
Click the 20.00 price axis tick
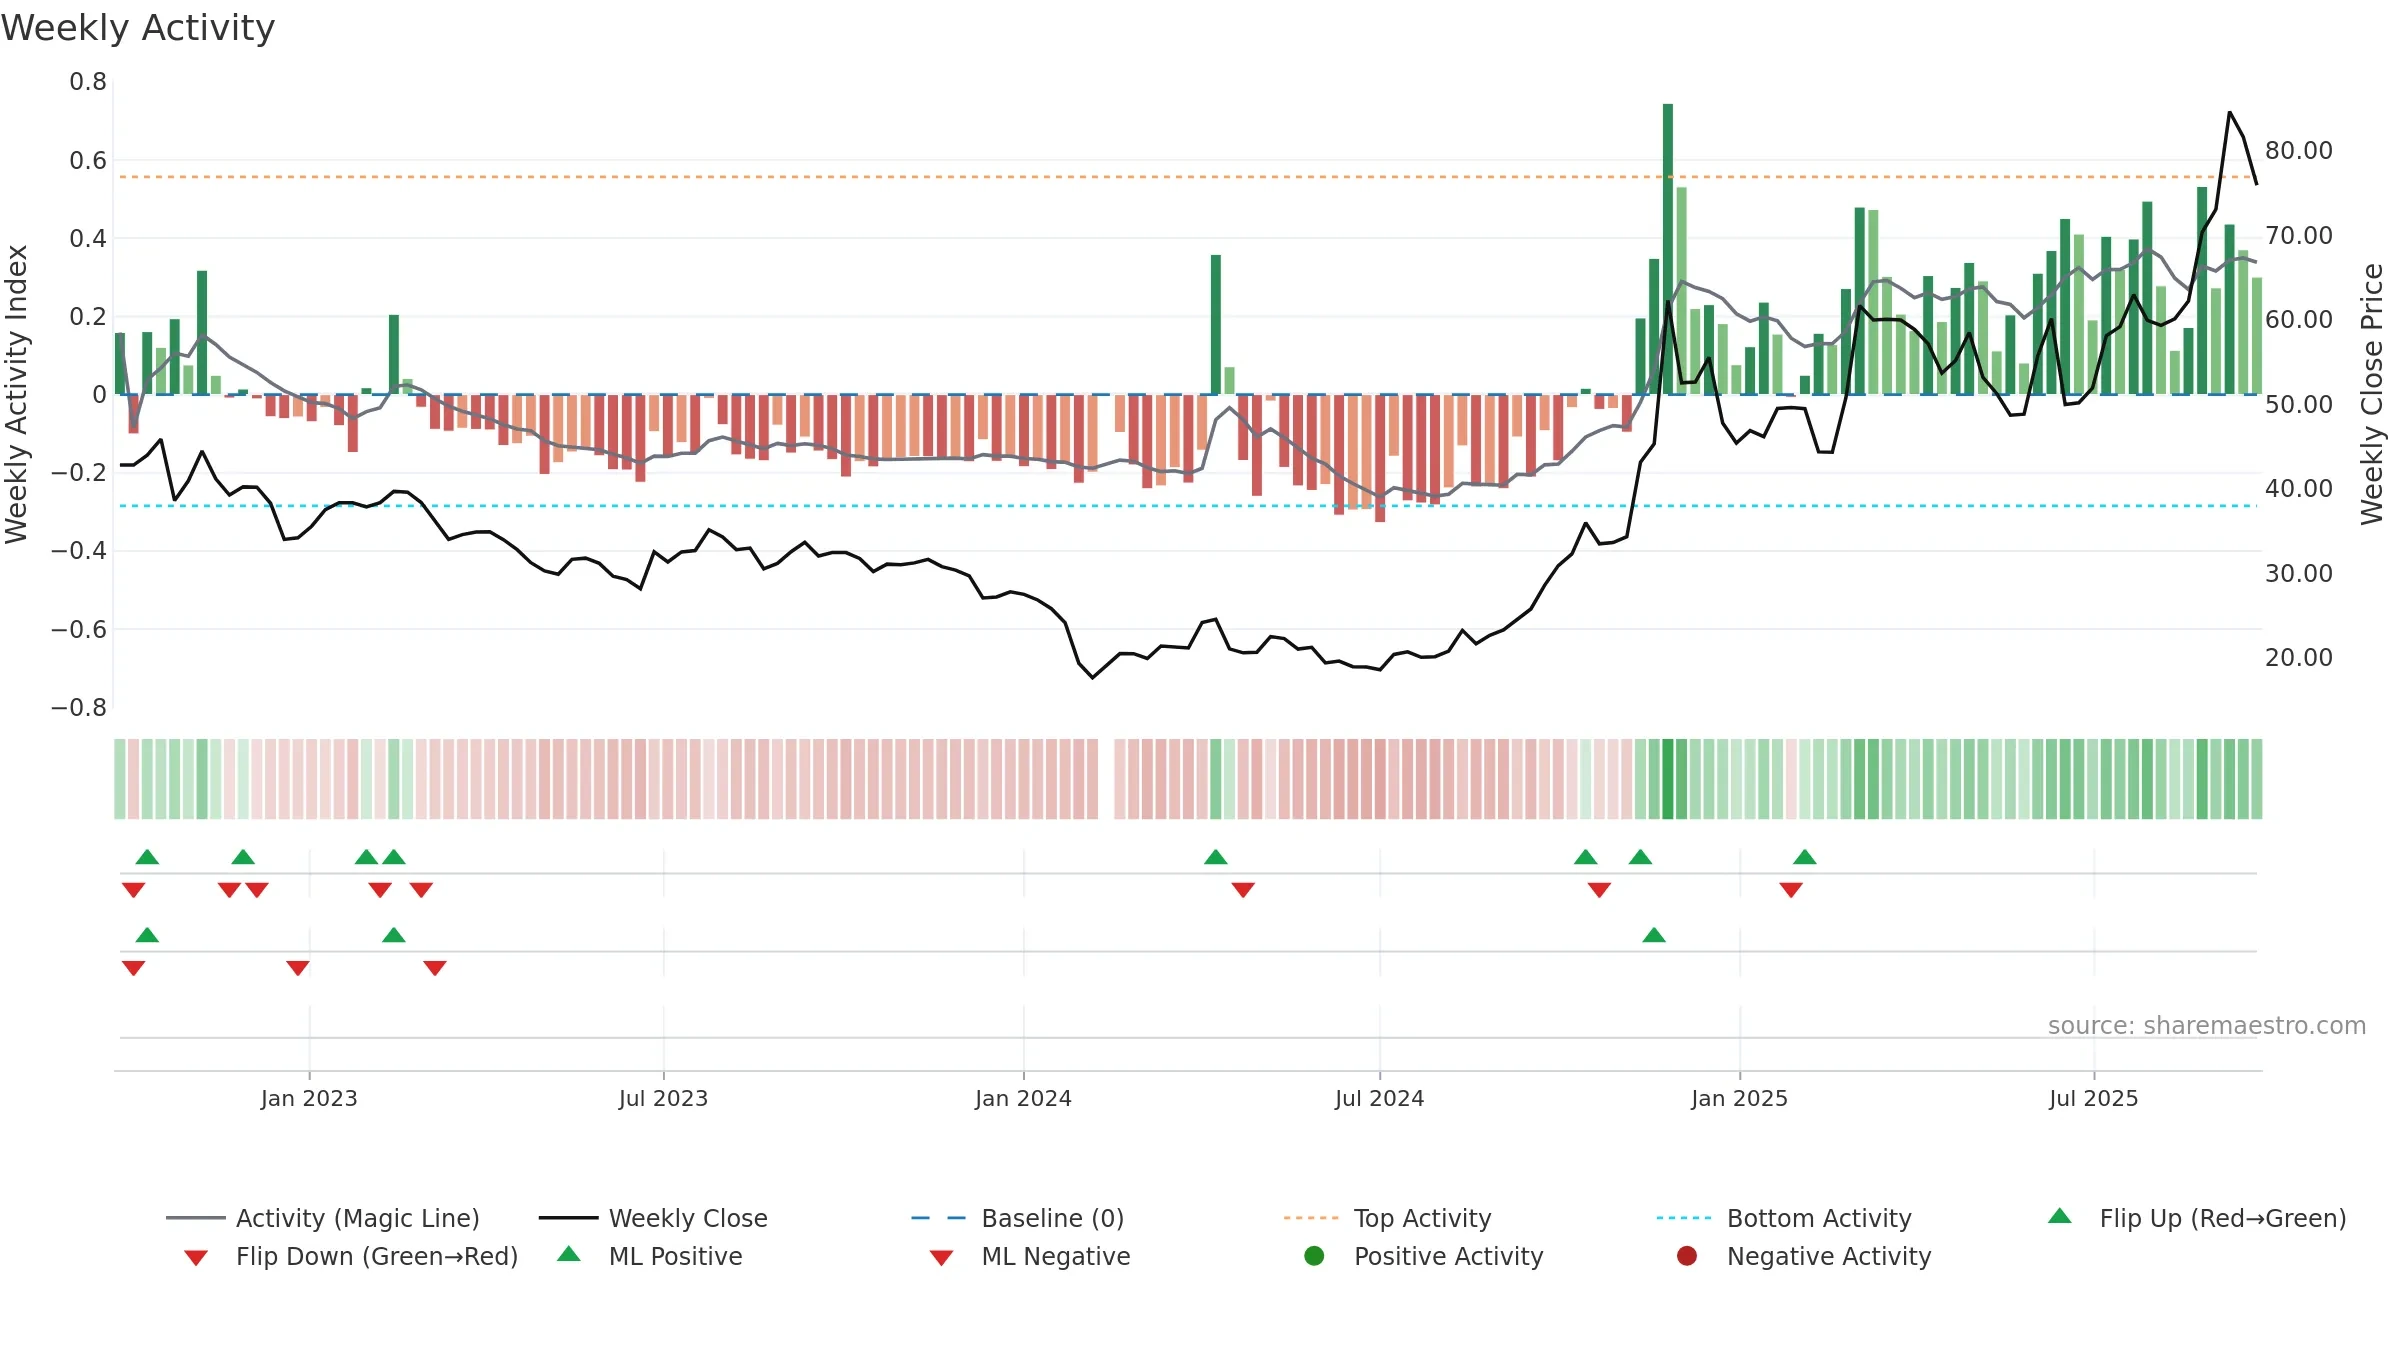[x=2298, y=657]
